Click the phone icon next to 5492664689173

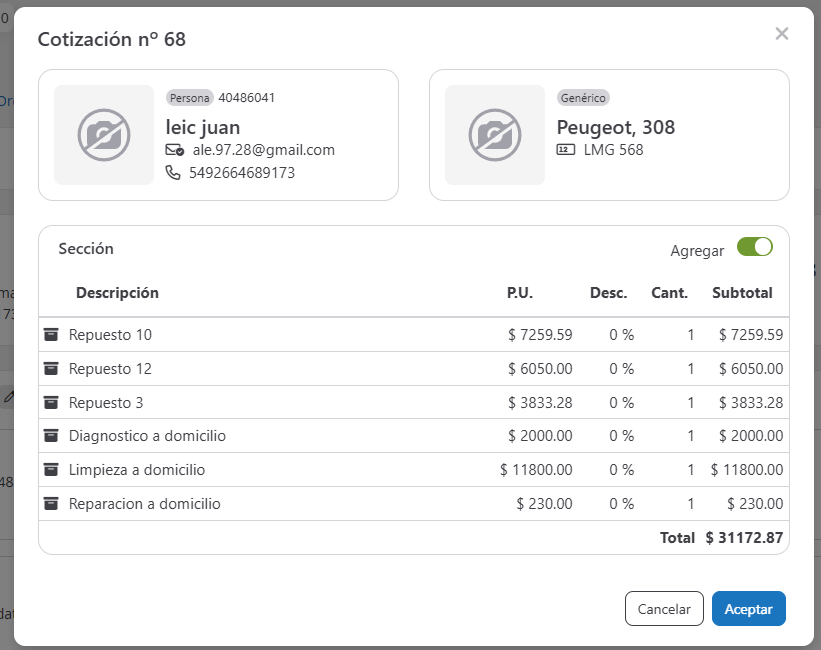[x=174, y=172]
